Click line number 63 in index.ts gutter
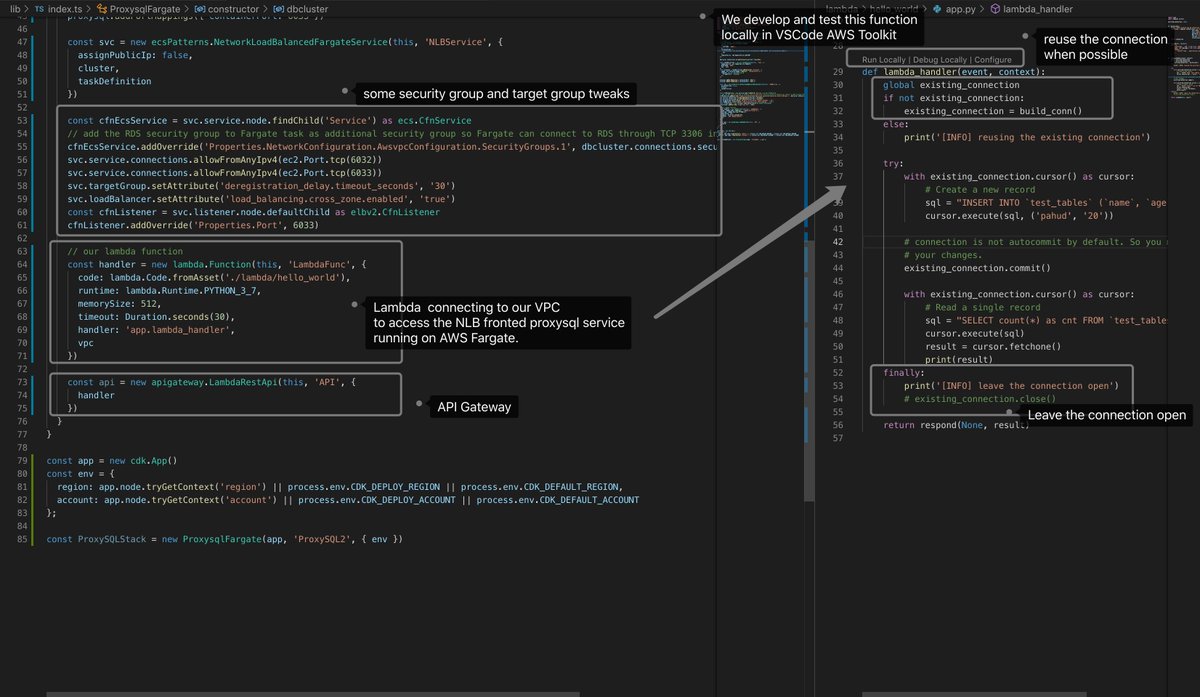This screenshot has width=1200, height=697. click(x=22, y=251)
